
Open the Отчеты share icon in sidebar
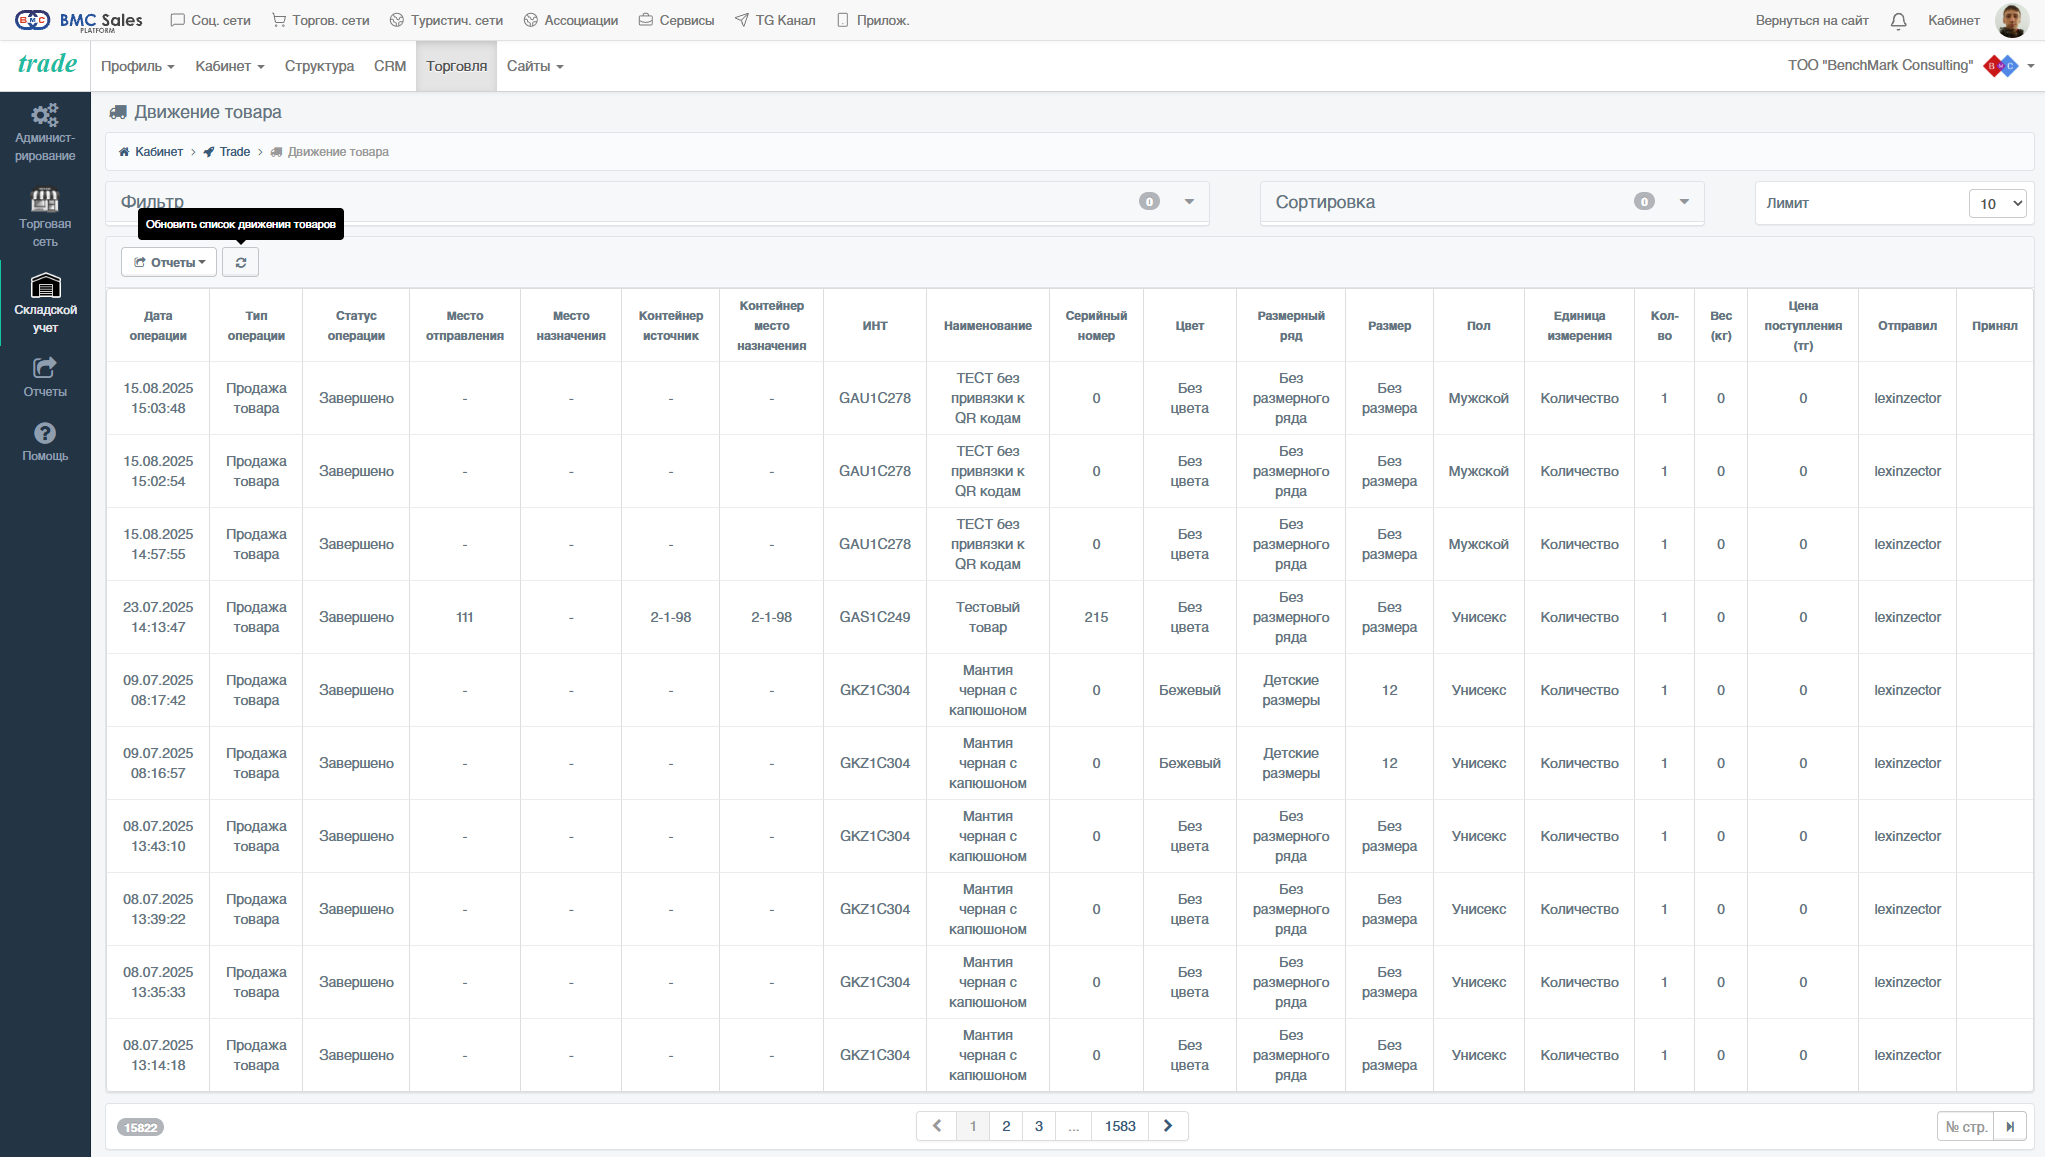(x=45, y=368)
